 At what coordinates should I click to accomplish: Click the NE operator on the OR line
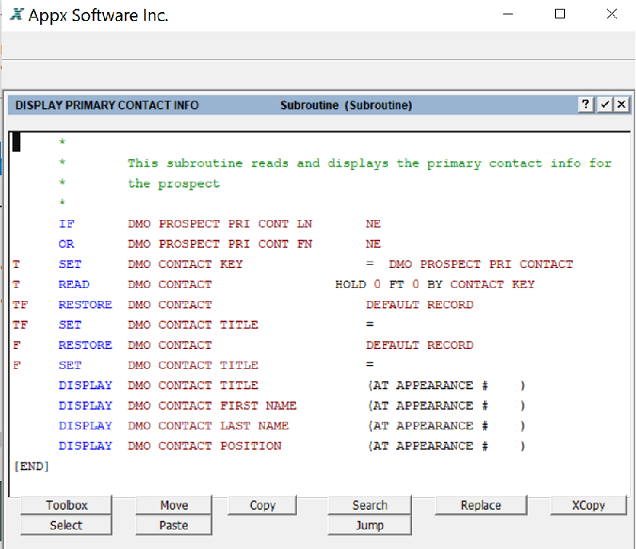pyautogui.click(x=373, y=244)
